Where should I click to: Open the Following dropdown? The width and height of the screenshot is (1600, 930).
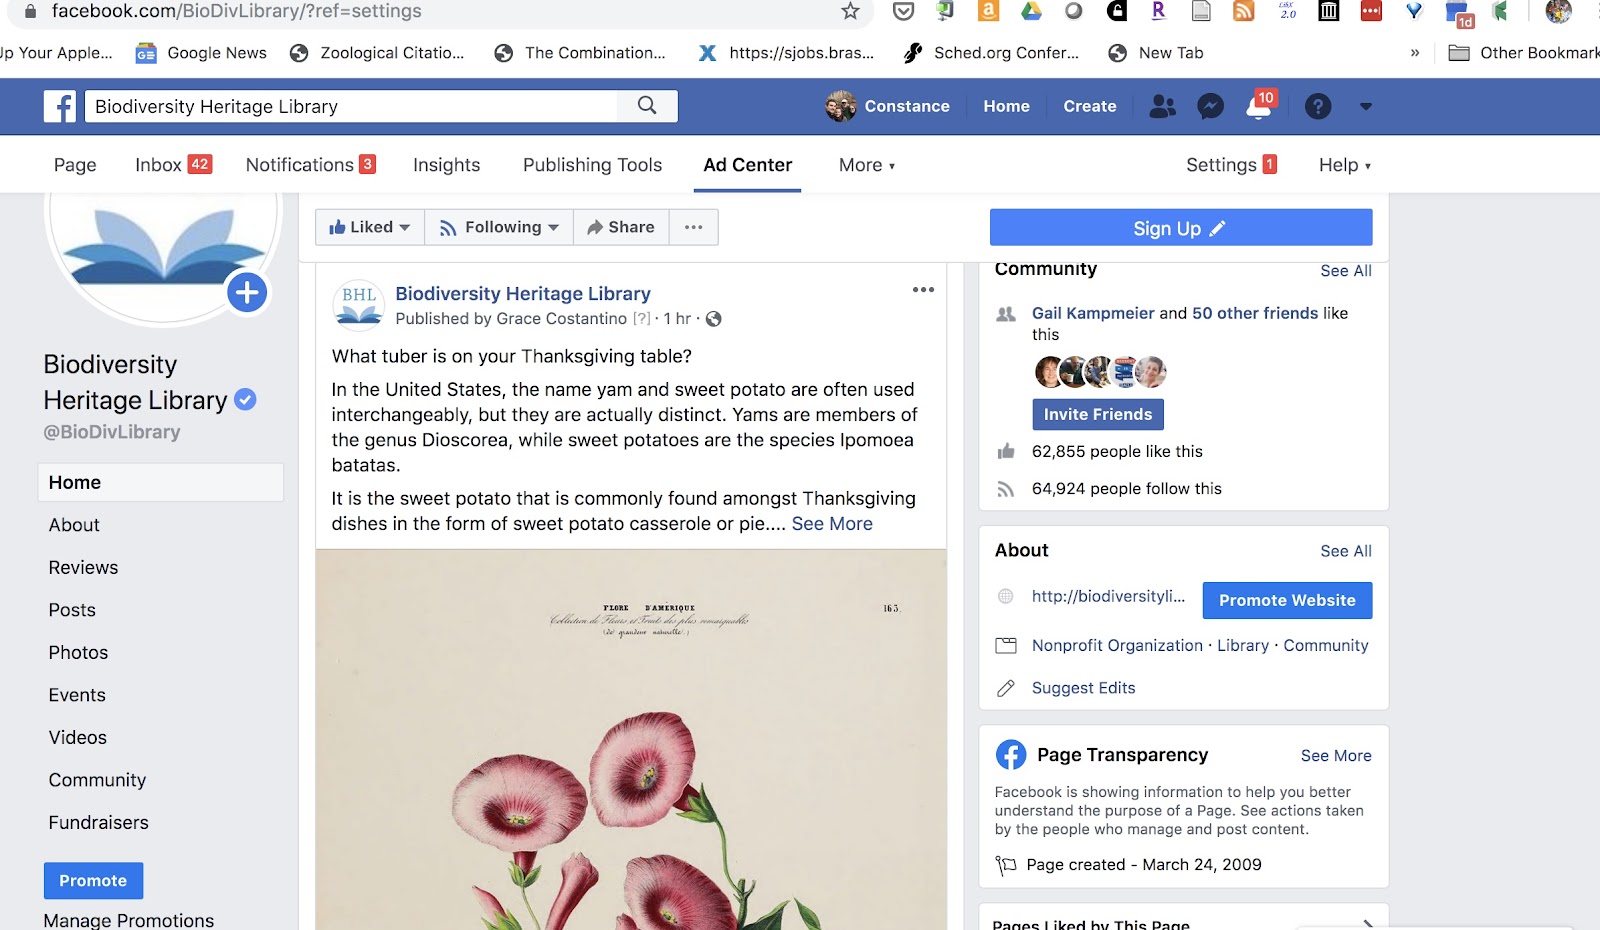pyautogui.click(x=499, y=227)
